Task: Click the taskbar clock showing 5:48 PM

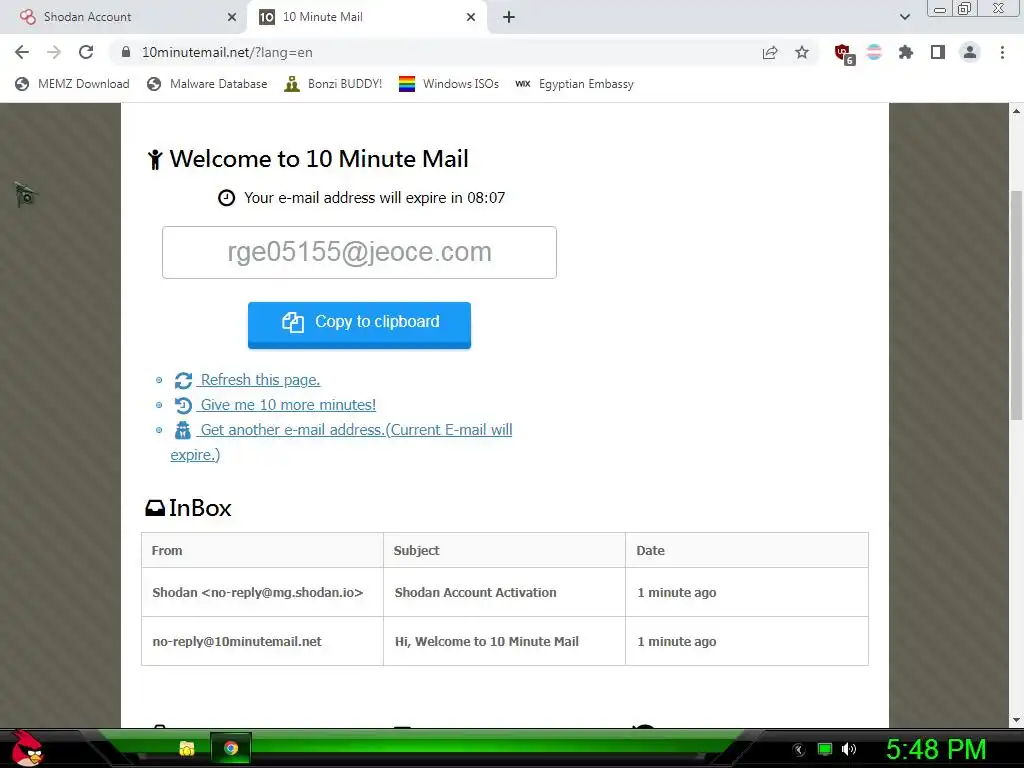Action: (936, 749)
